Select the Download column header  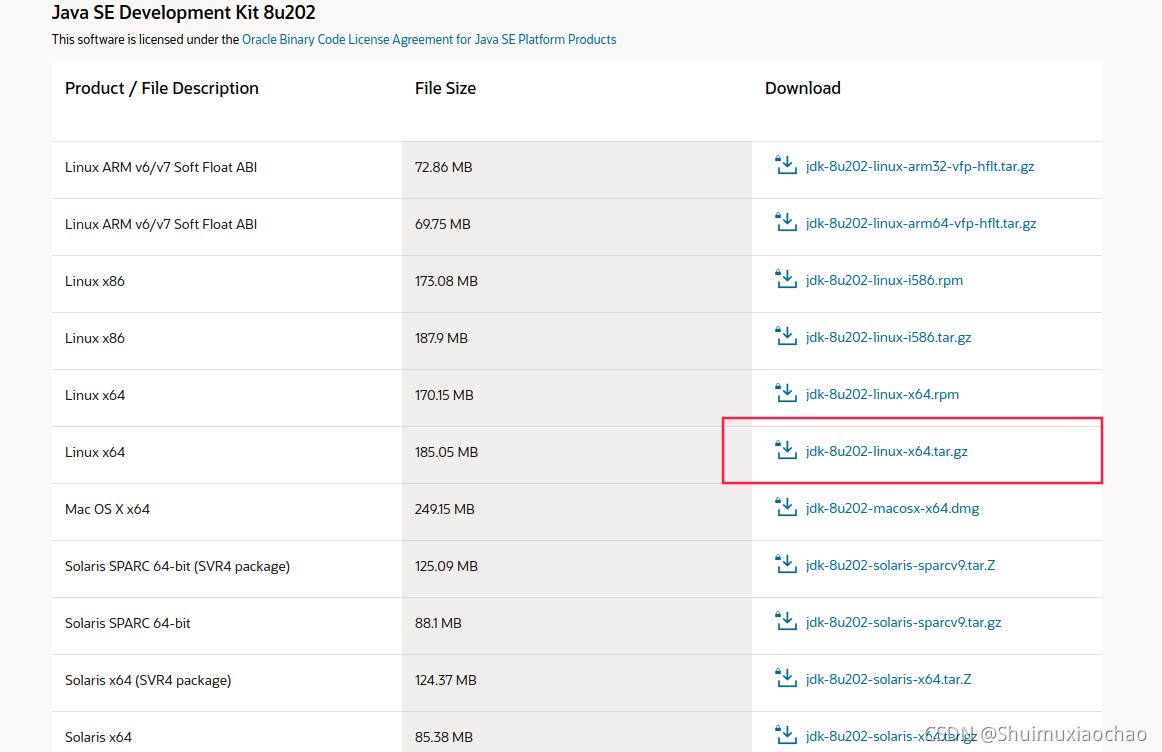pyautogui.click(x=803, y=88)
